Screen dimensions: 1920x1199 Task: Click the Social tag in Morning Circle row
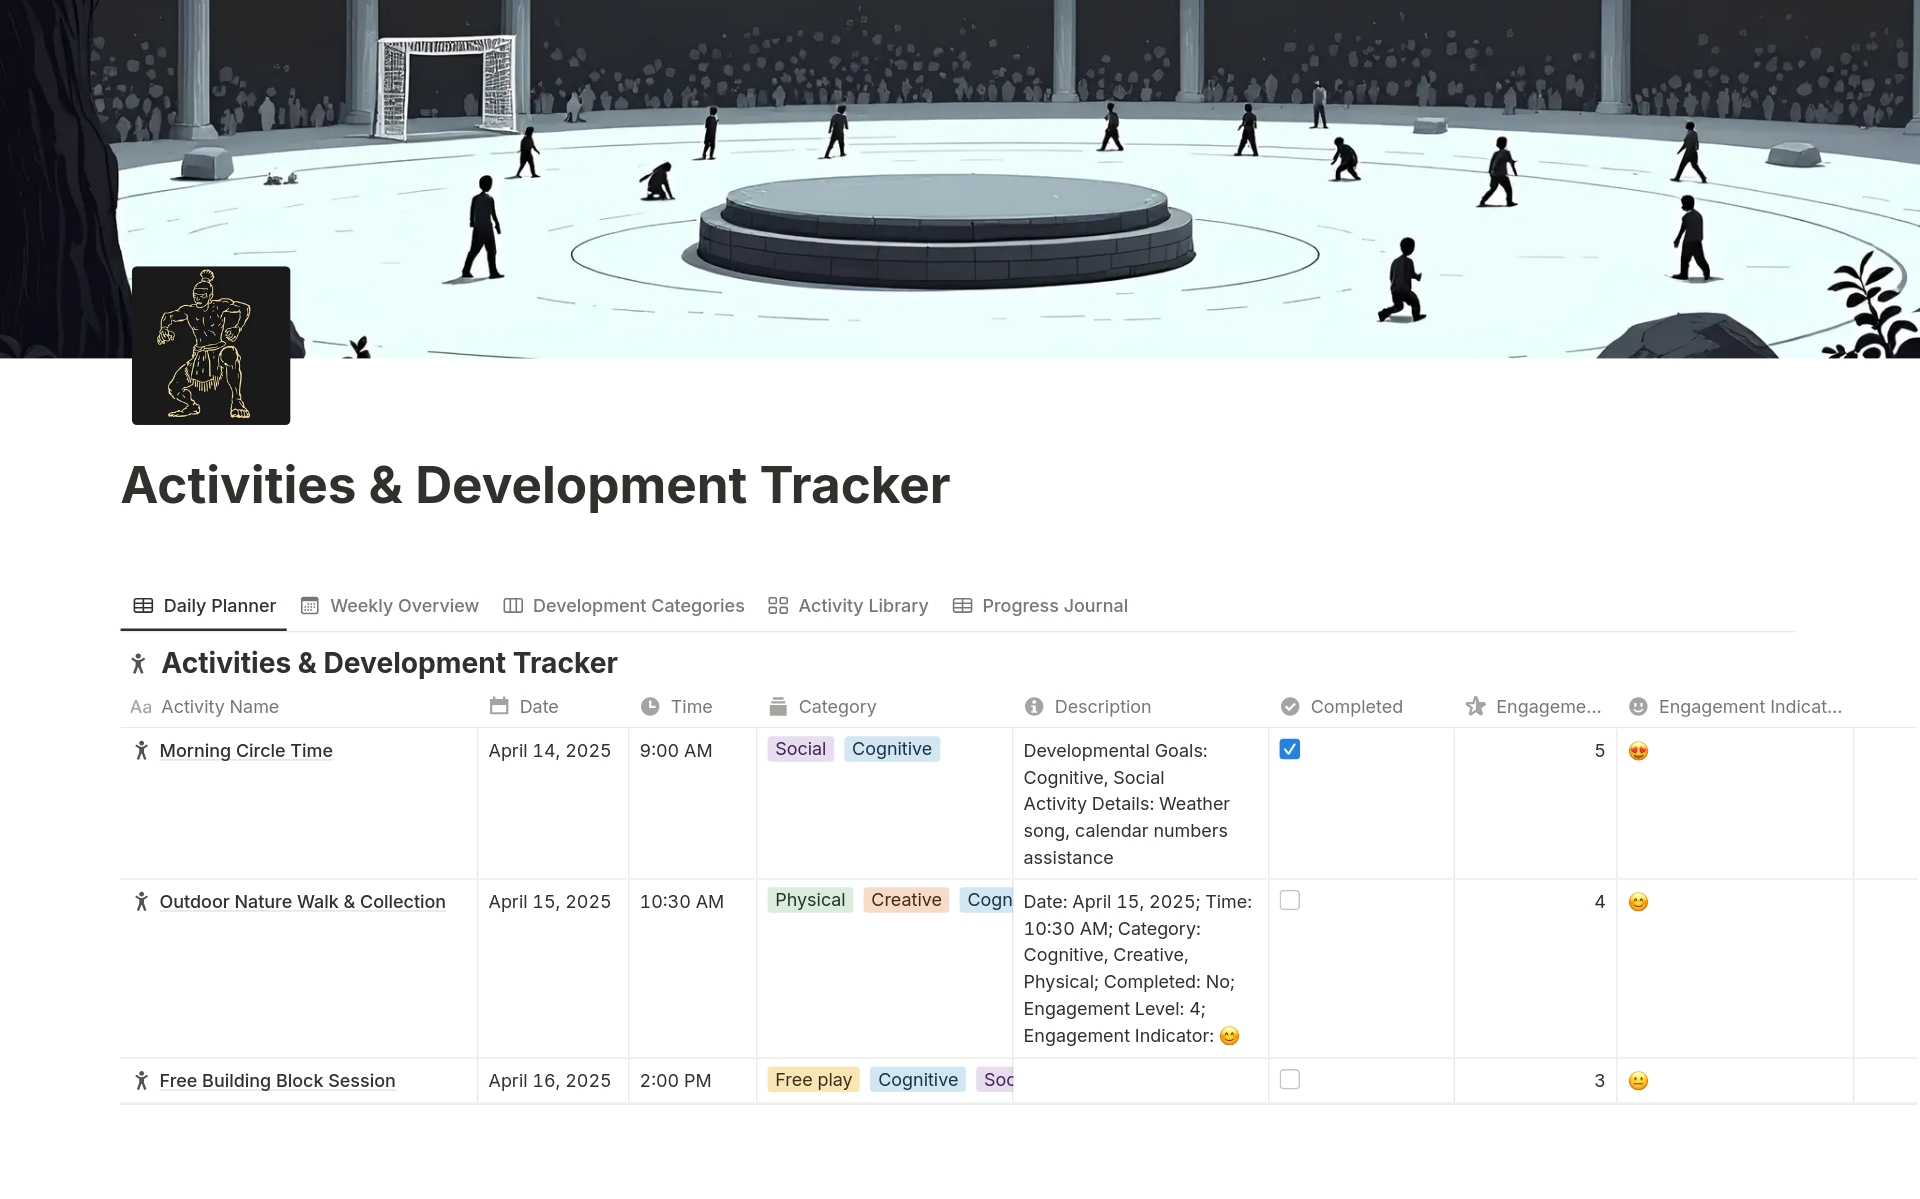click(800, 749)
